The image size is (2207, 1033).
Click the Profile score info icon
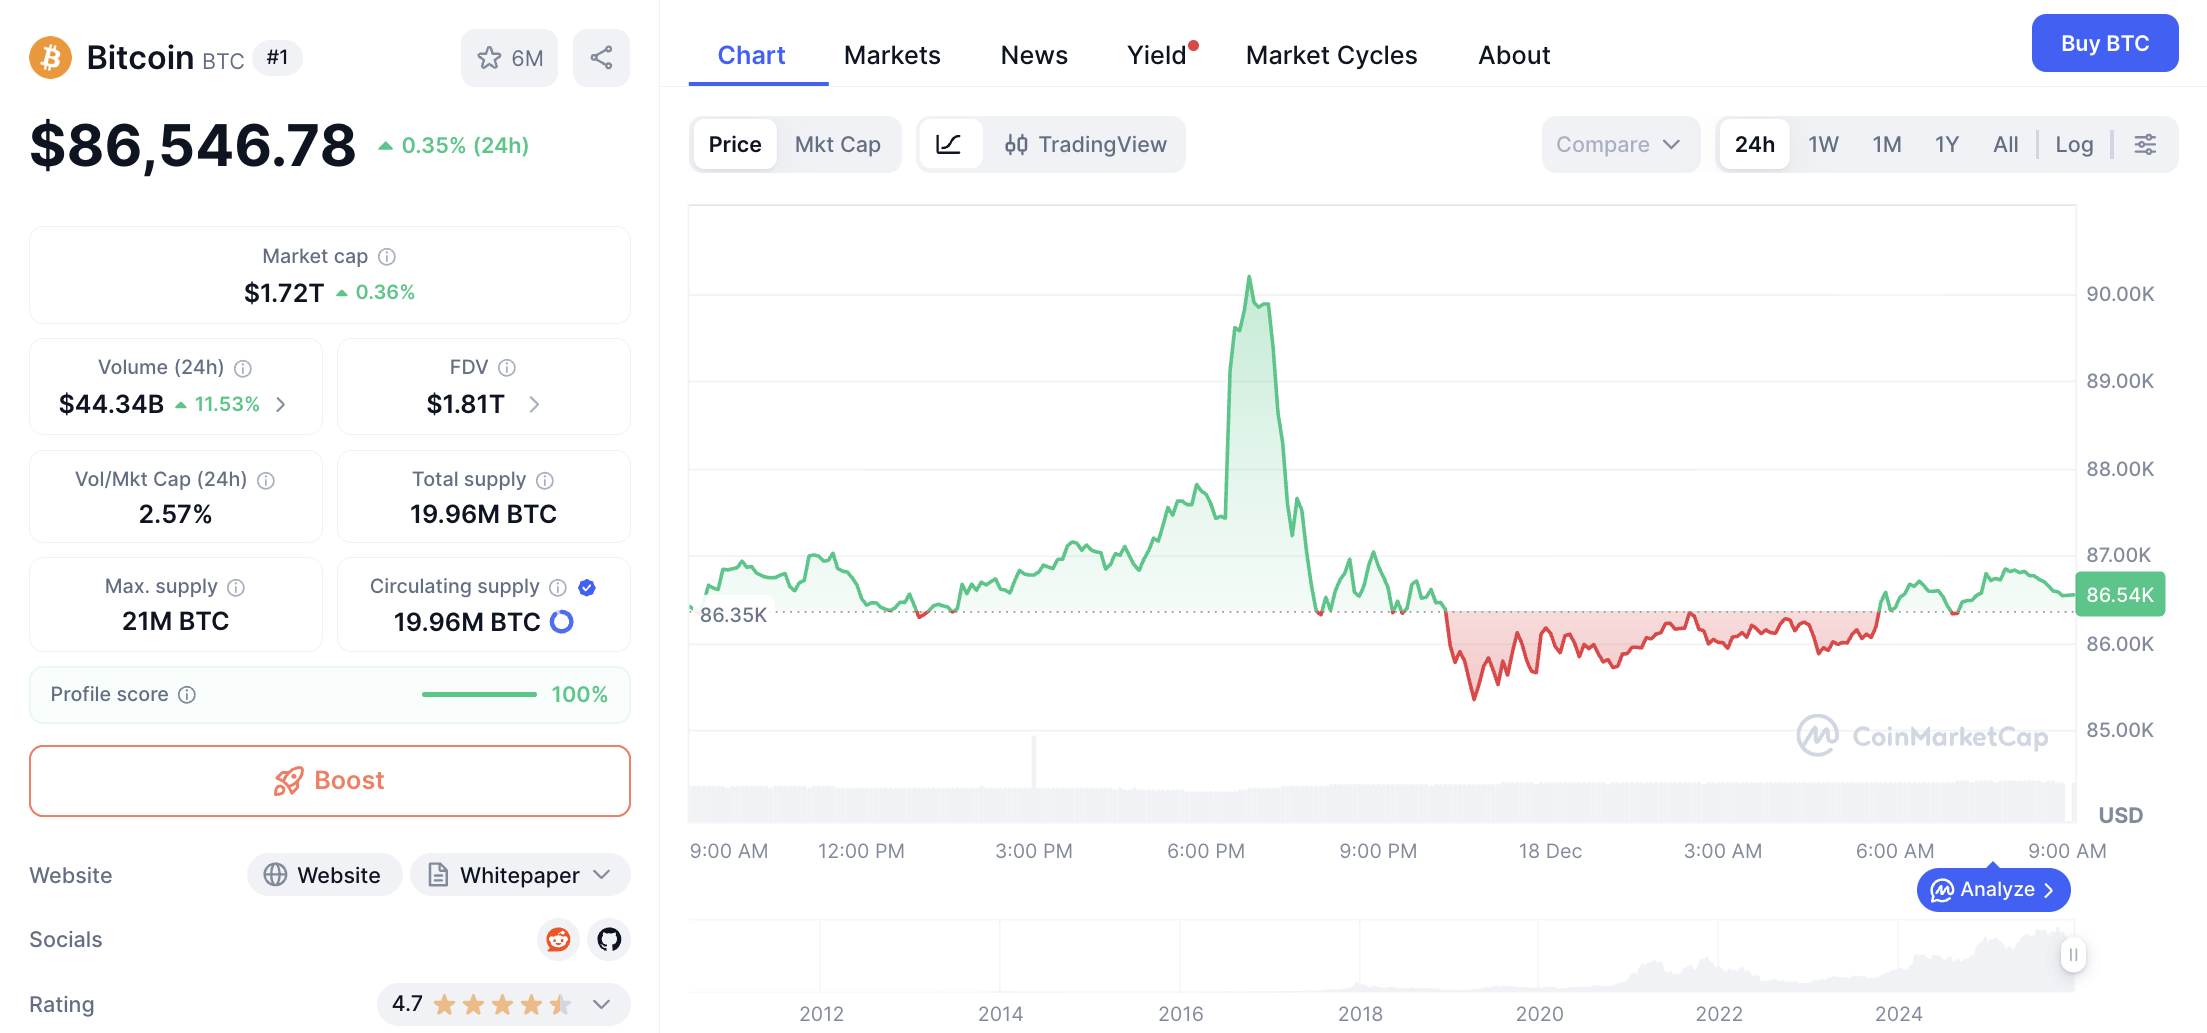click(x=187, y=695)
